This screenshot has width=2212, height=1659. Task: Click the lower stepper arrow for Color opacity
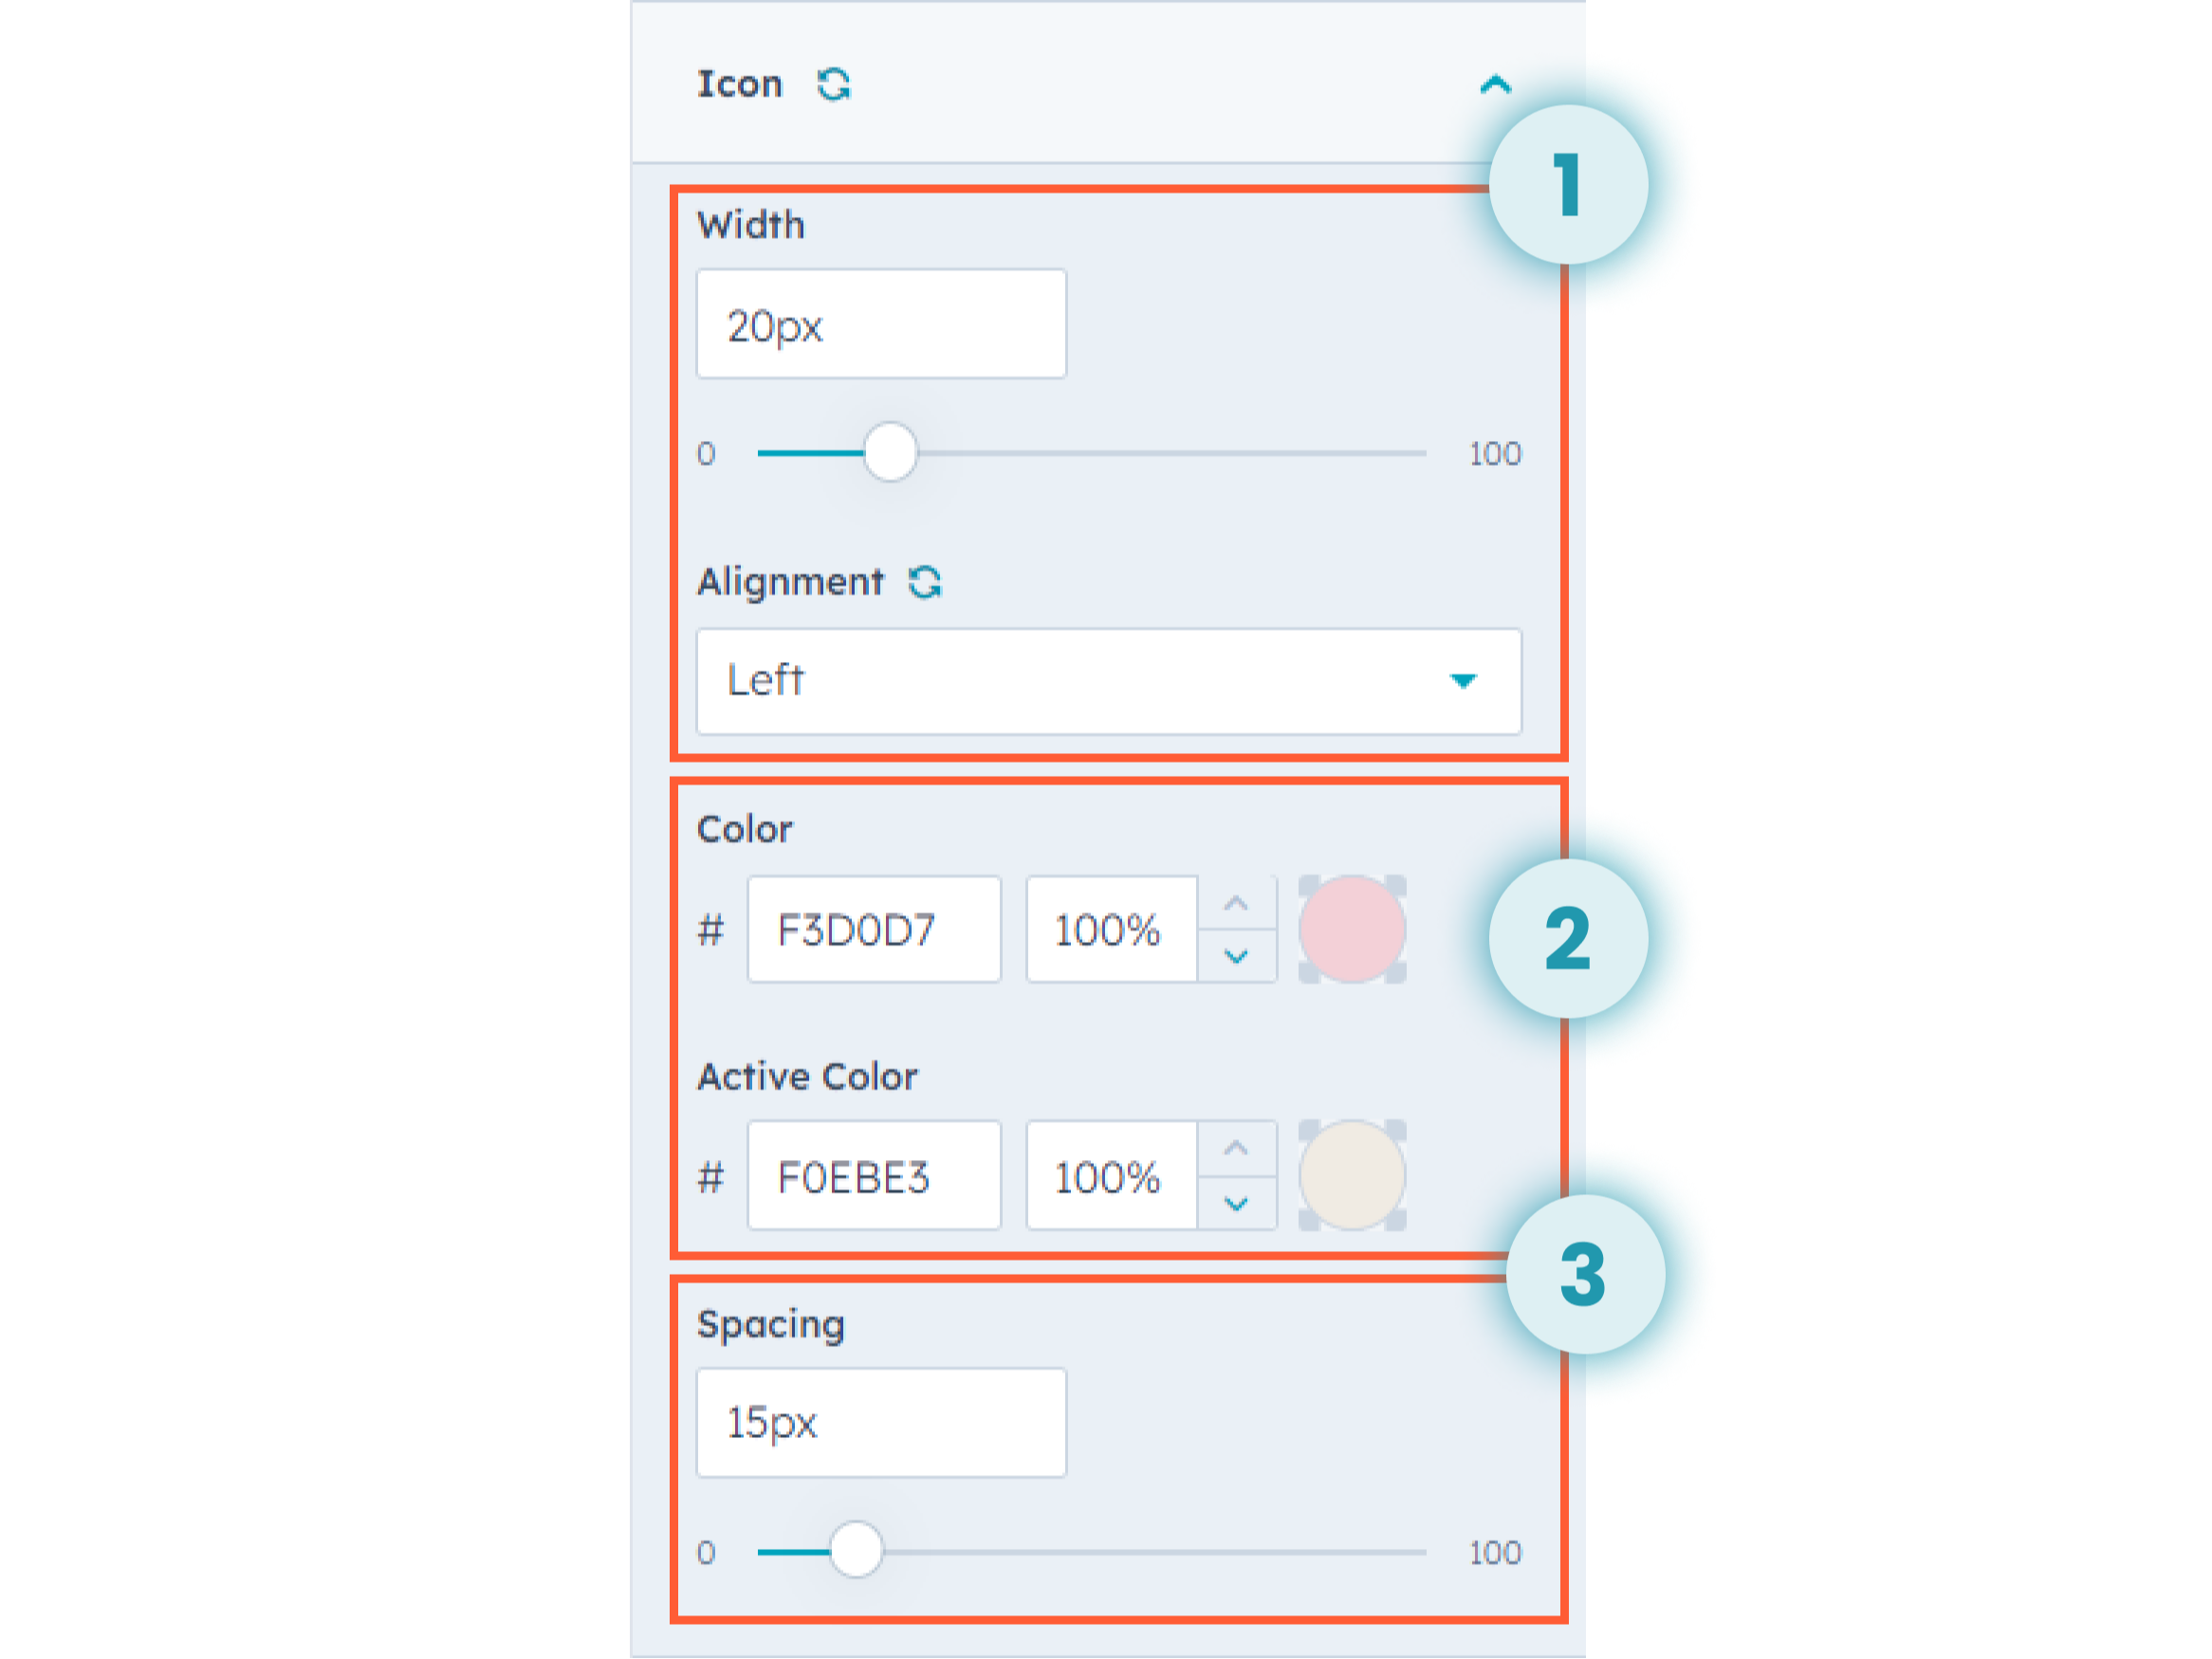(1238, 958)
